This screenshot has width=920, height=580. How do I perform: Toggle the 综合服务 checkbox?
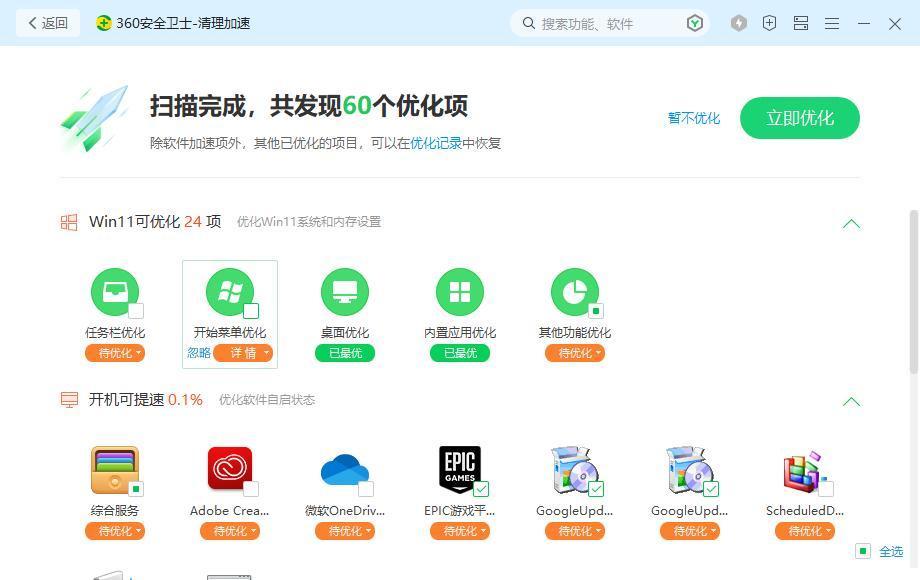[136, 489]
